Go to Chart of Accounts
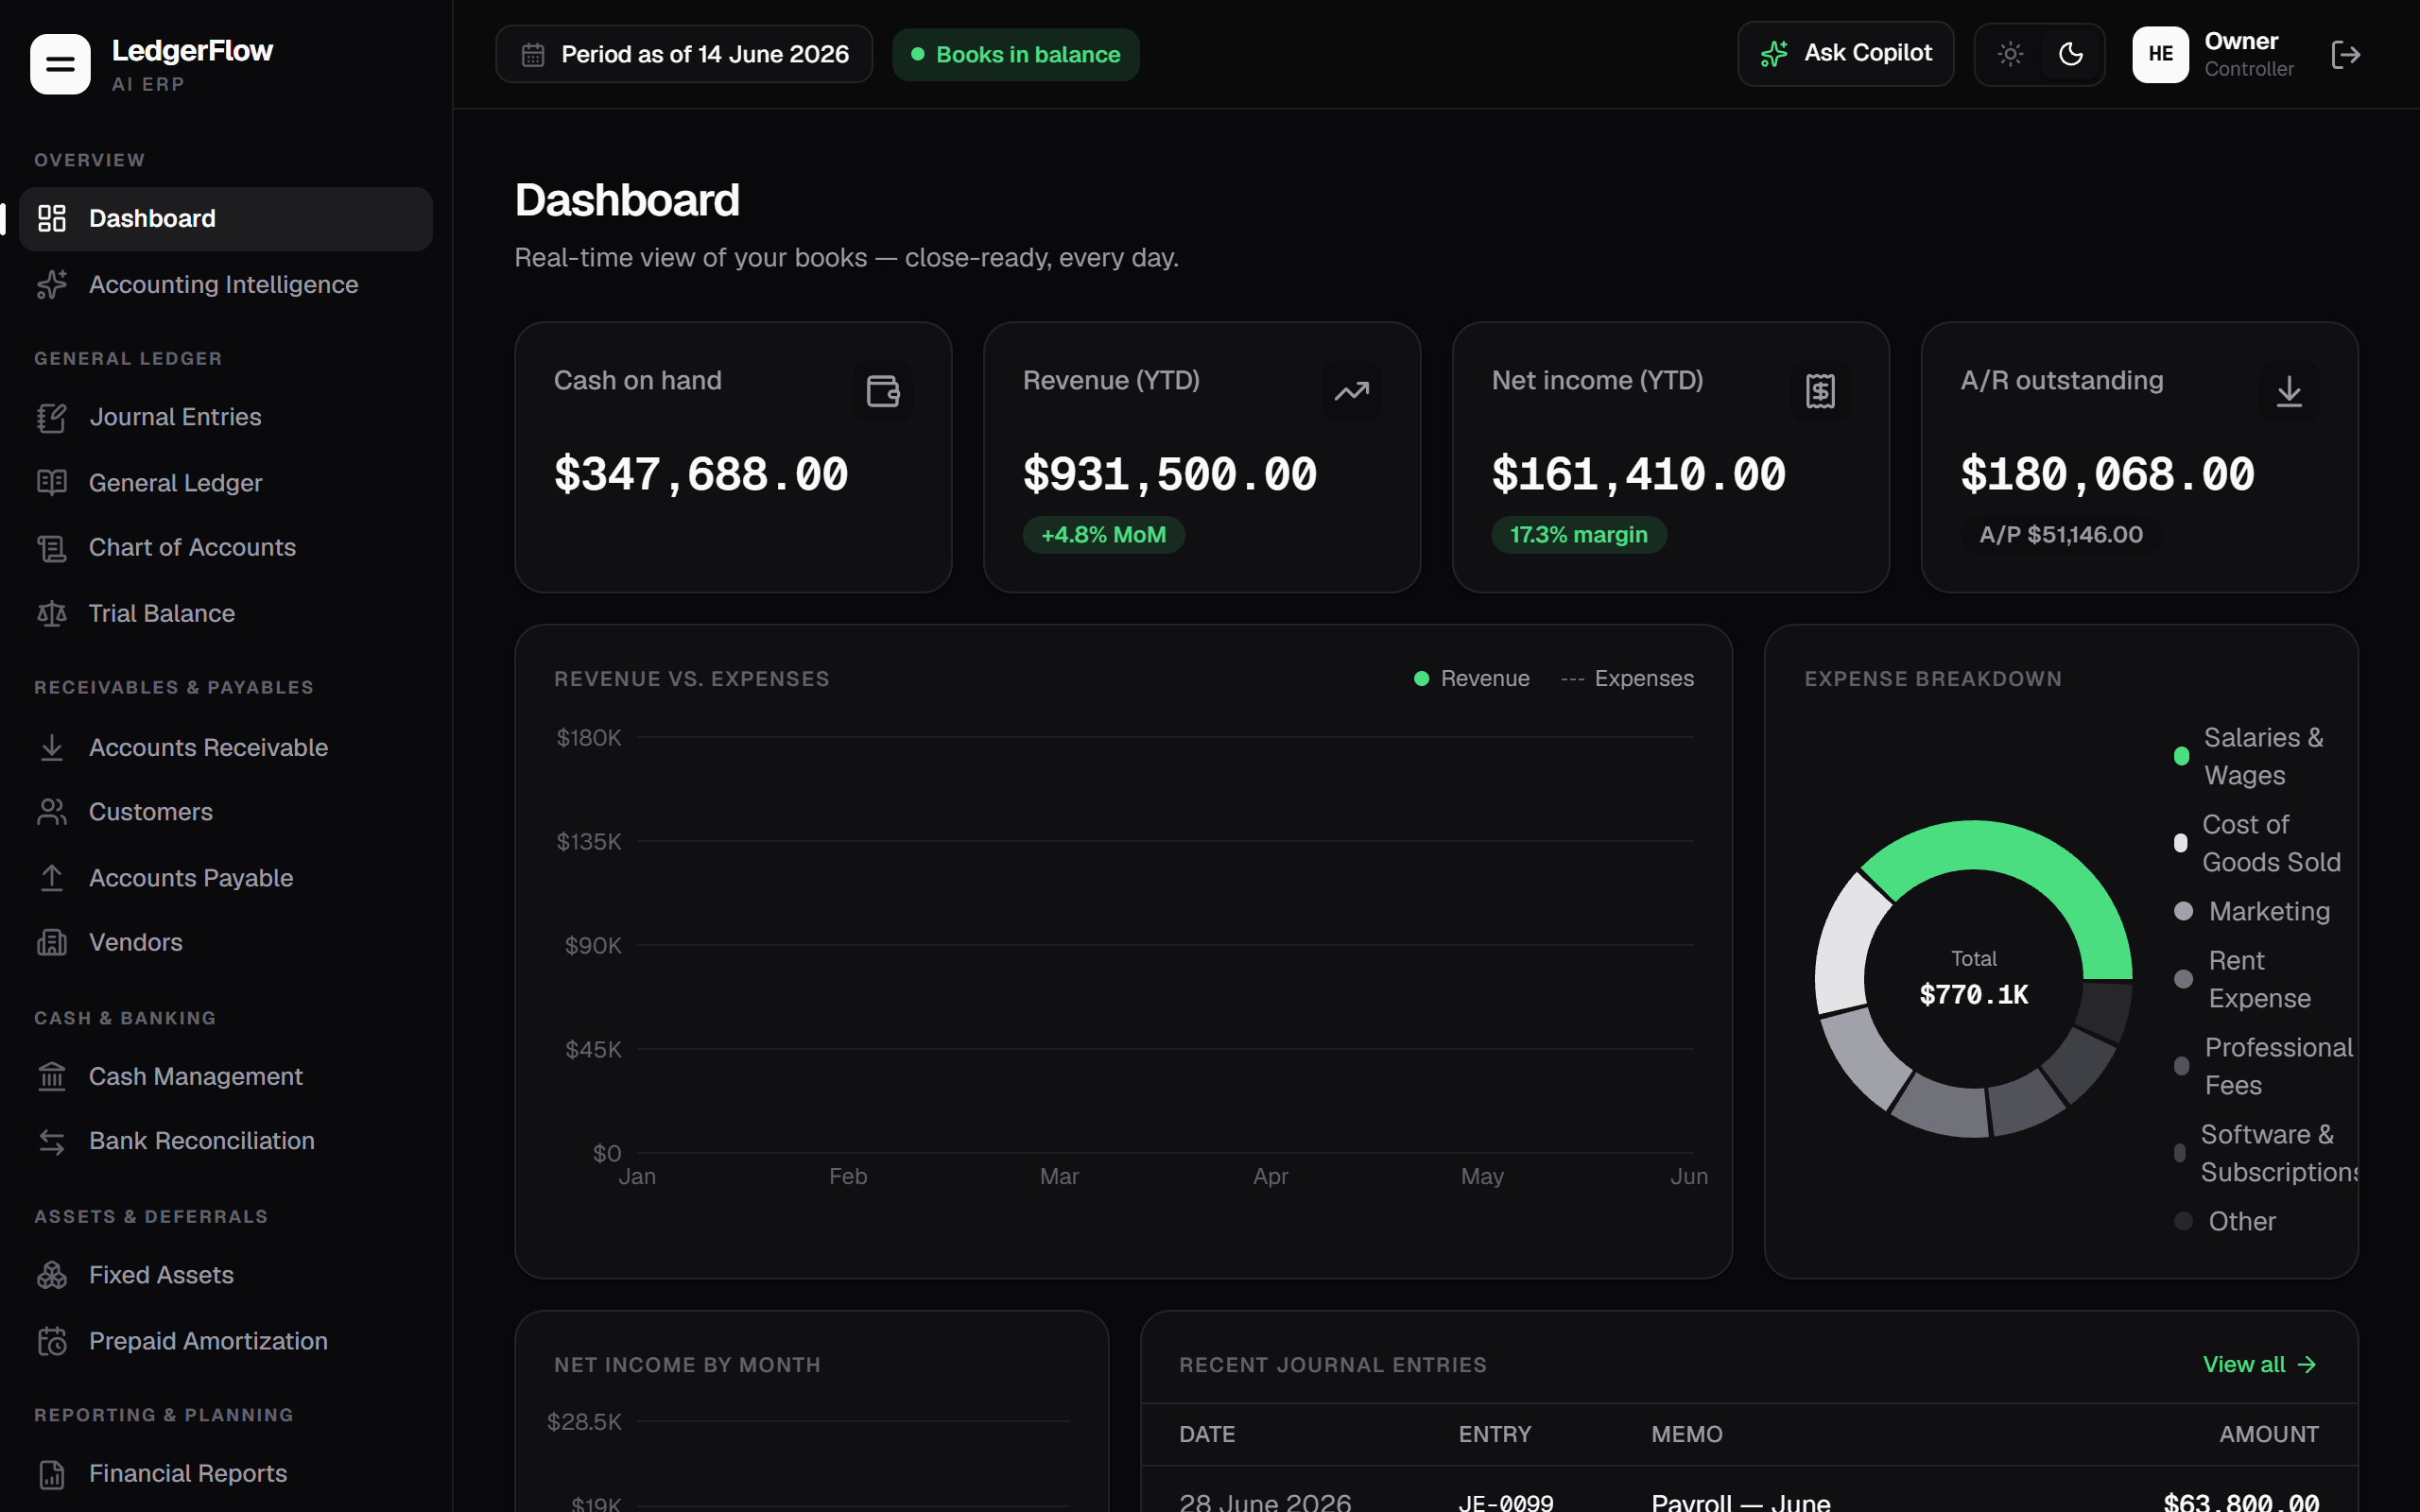 (226, 548)
